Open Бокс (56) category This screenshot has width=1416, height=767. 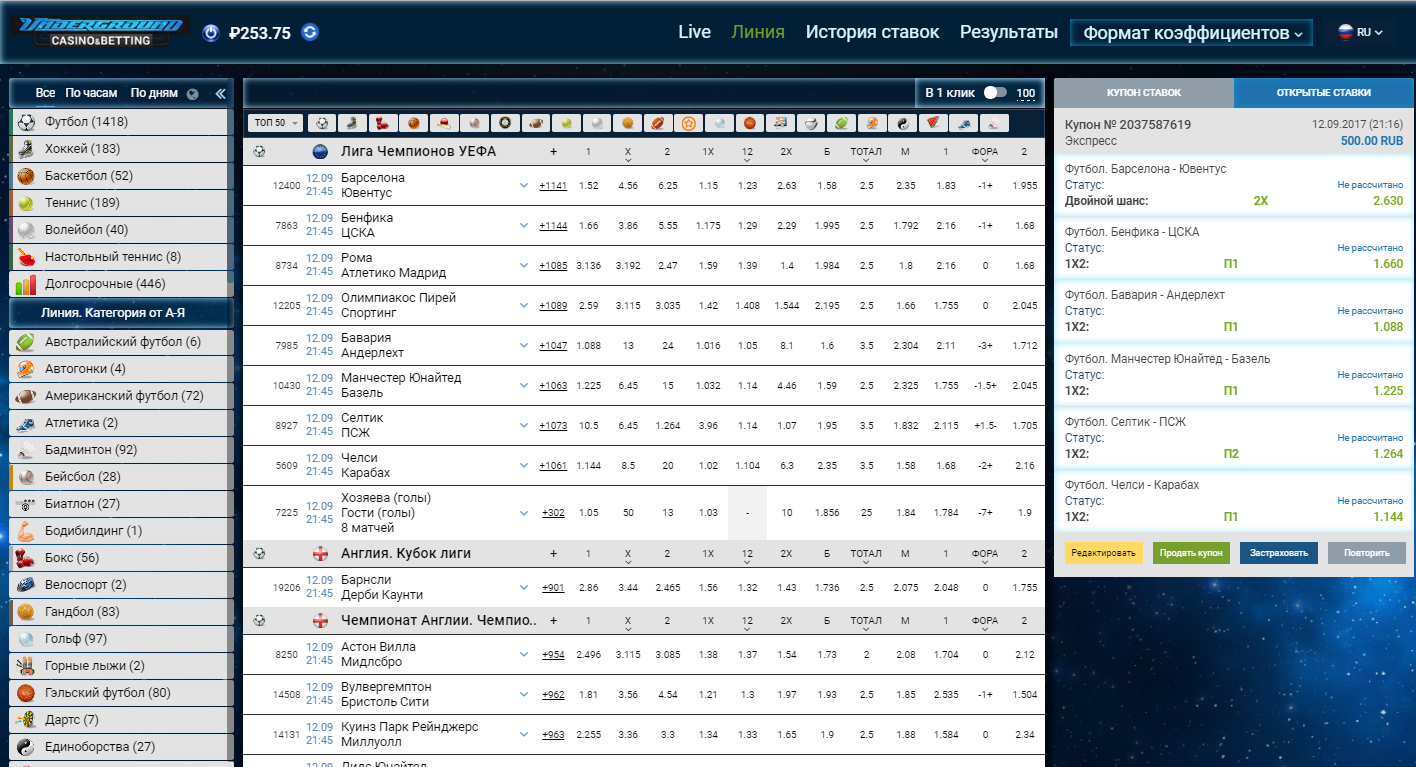point(121,558)
